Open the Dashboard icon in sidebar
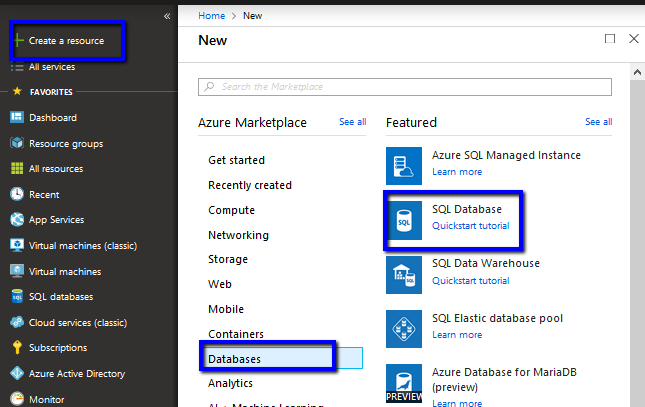 tap(17, 118)
